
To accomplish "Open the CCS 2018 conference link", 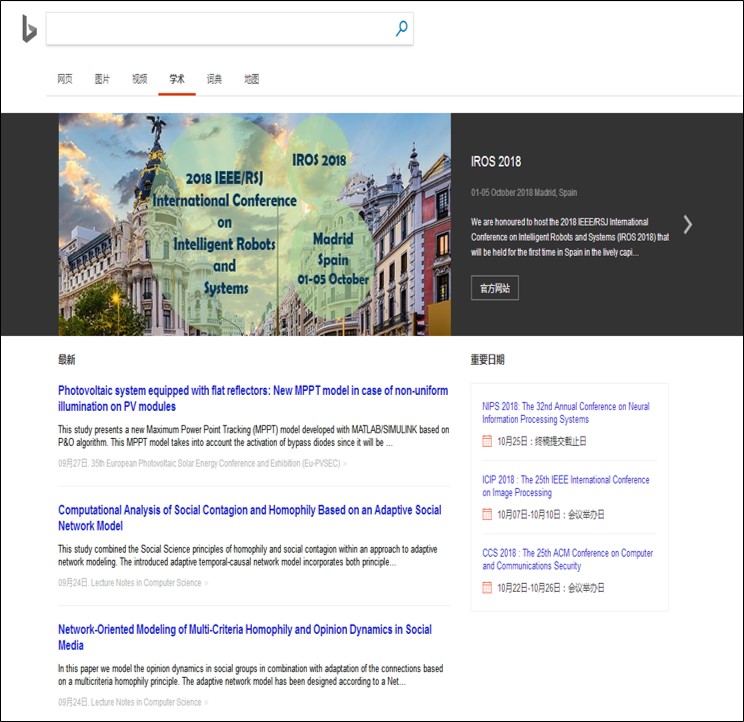I will 567,559.
